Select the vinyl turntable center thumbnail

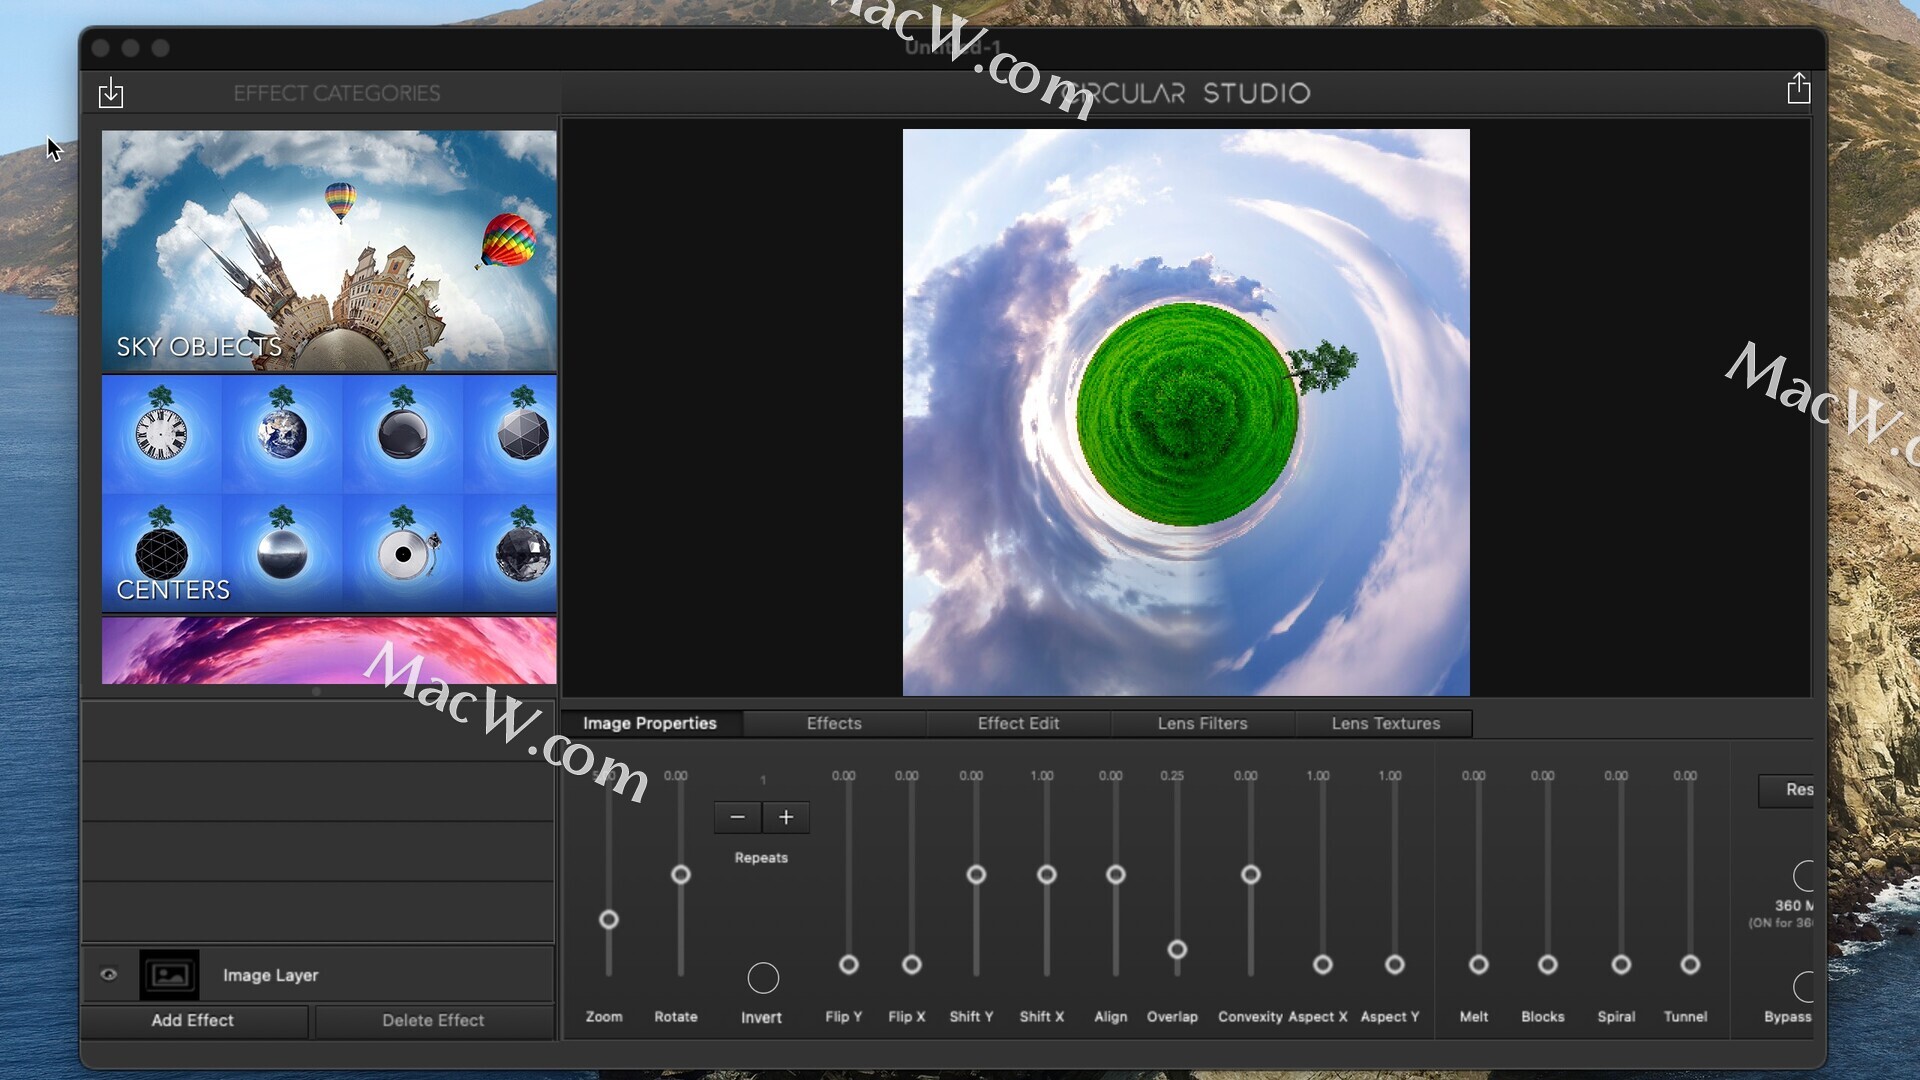(403, 553)
